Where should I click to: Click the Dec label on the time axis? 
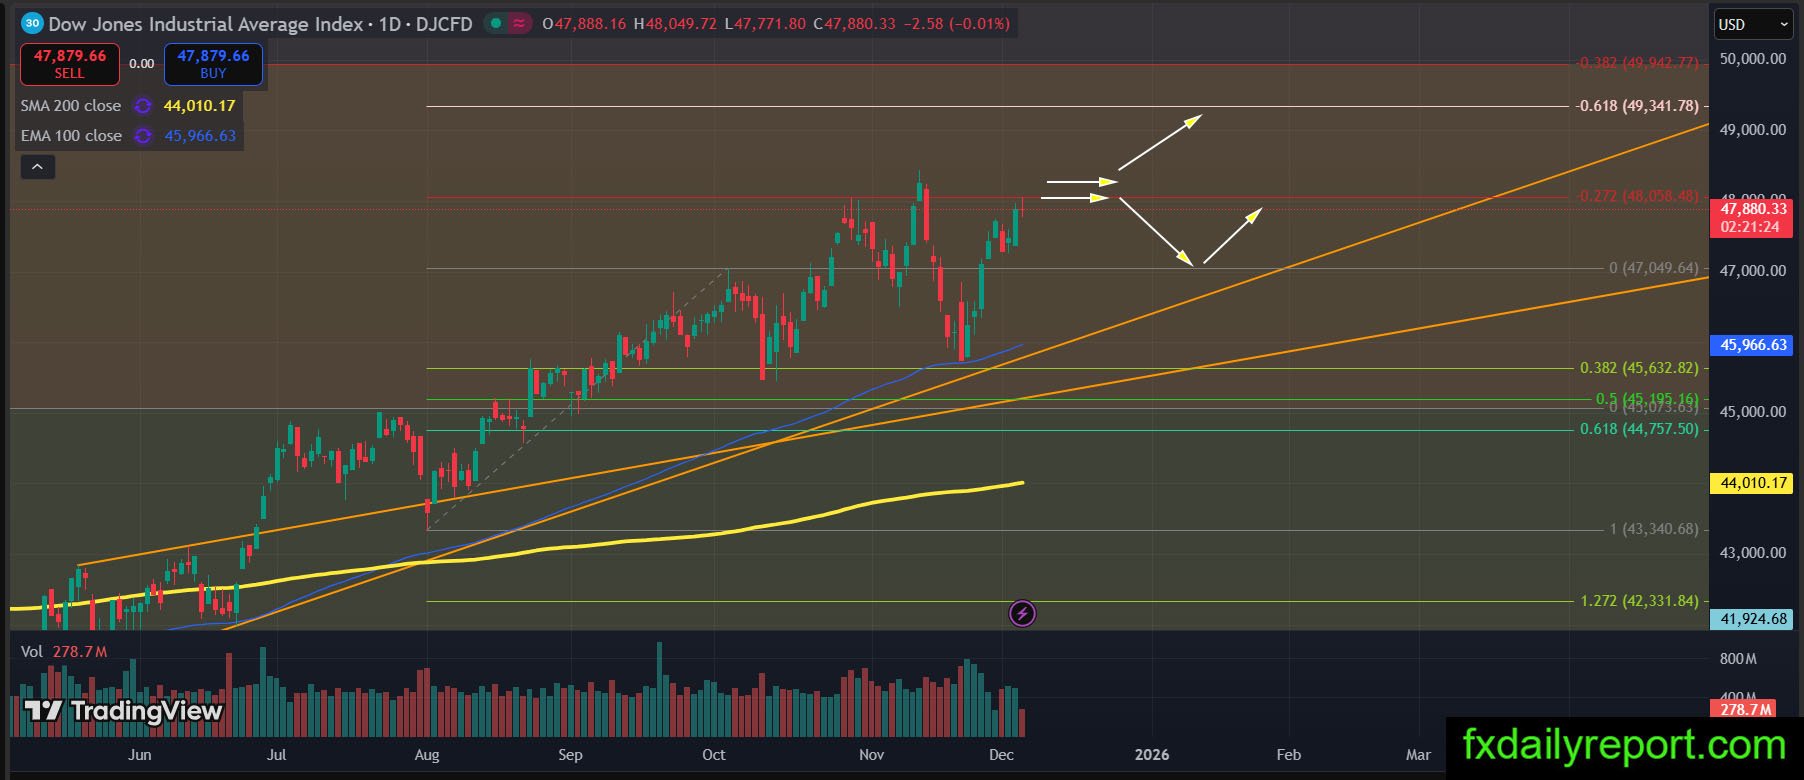click(1001, 755)
